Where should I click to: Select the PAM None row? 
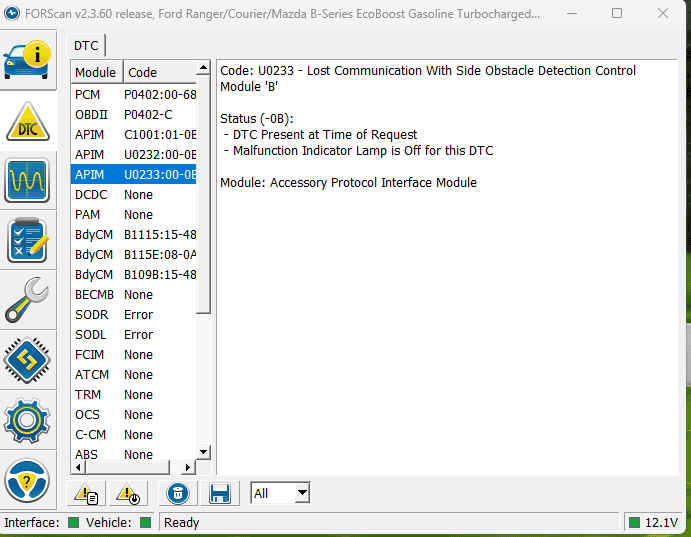[134, 215]
